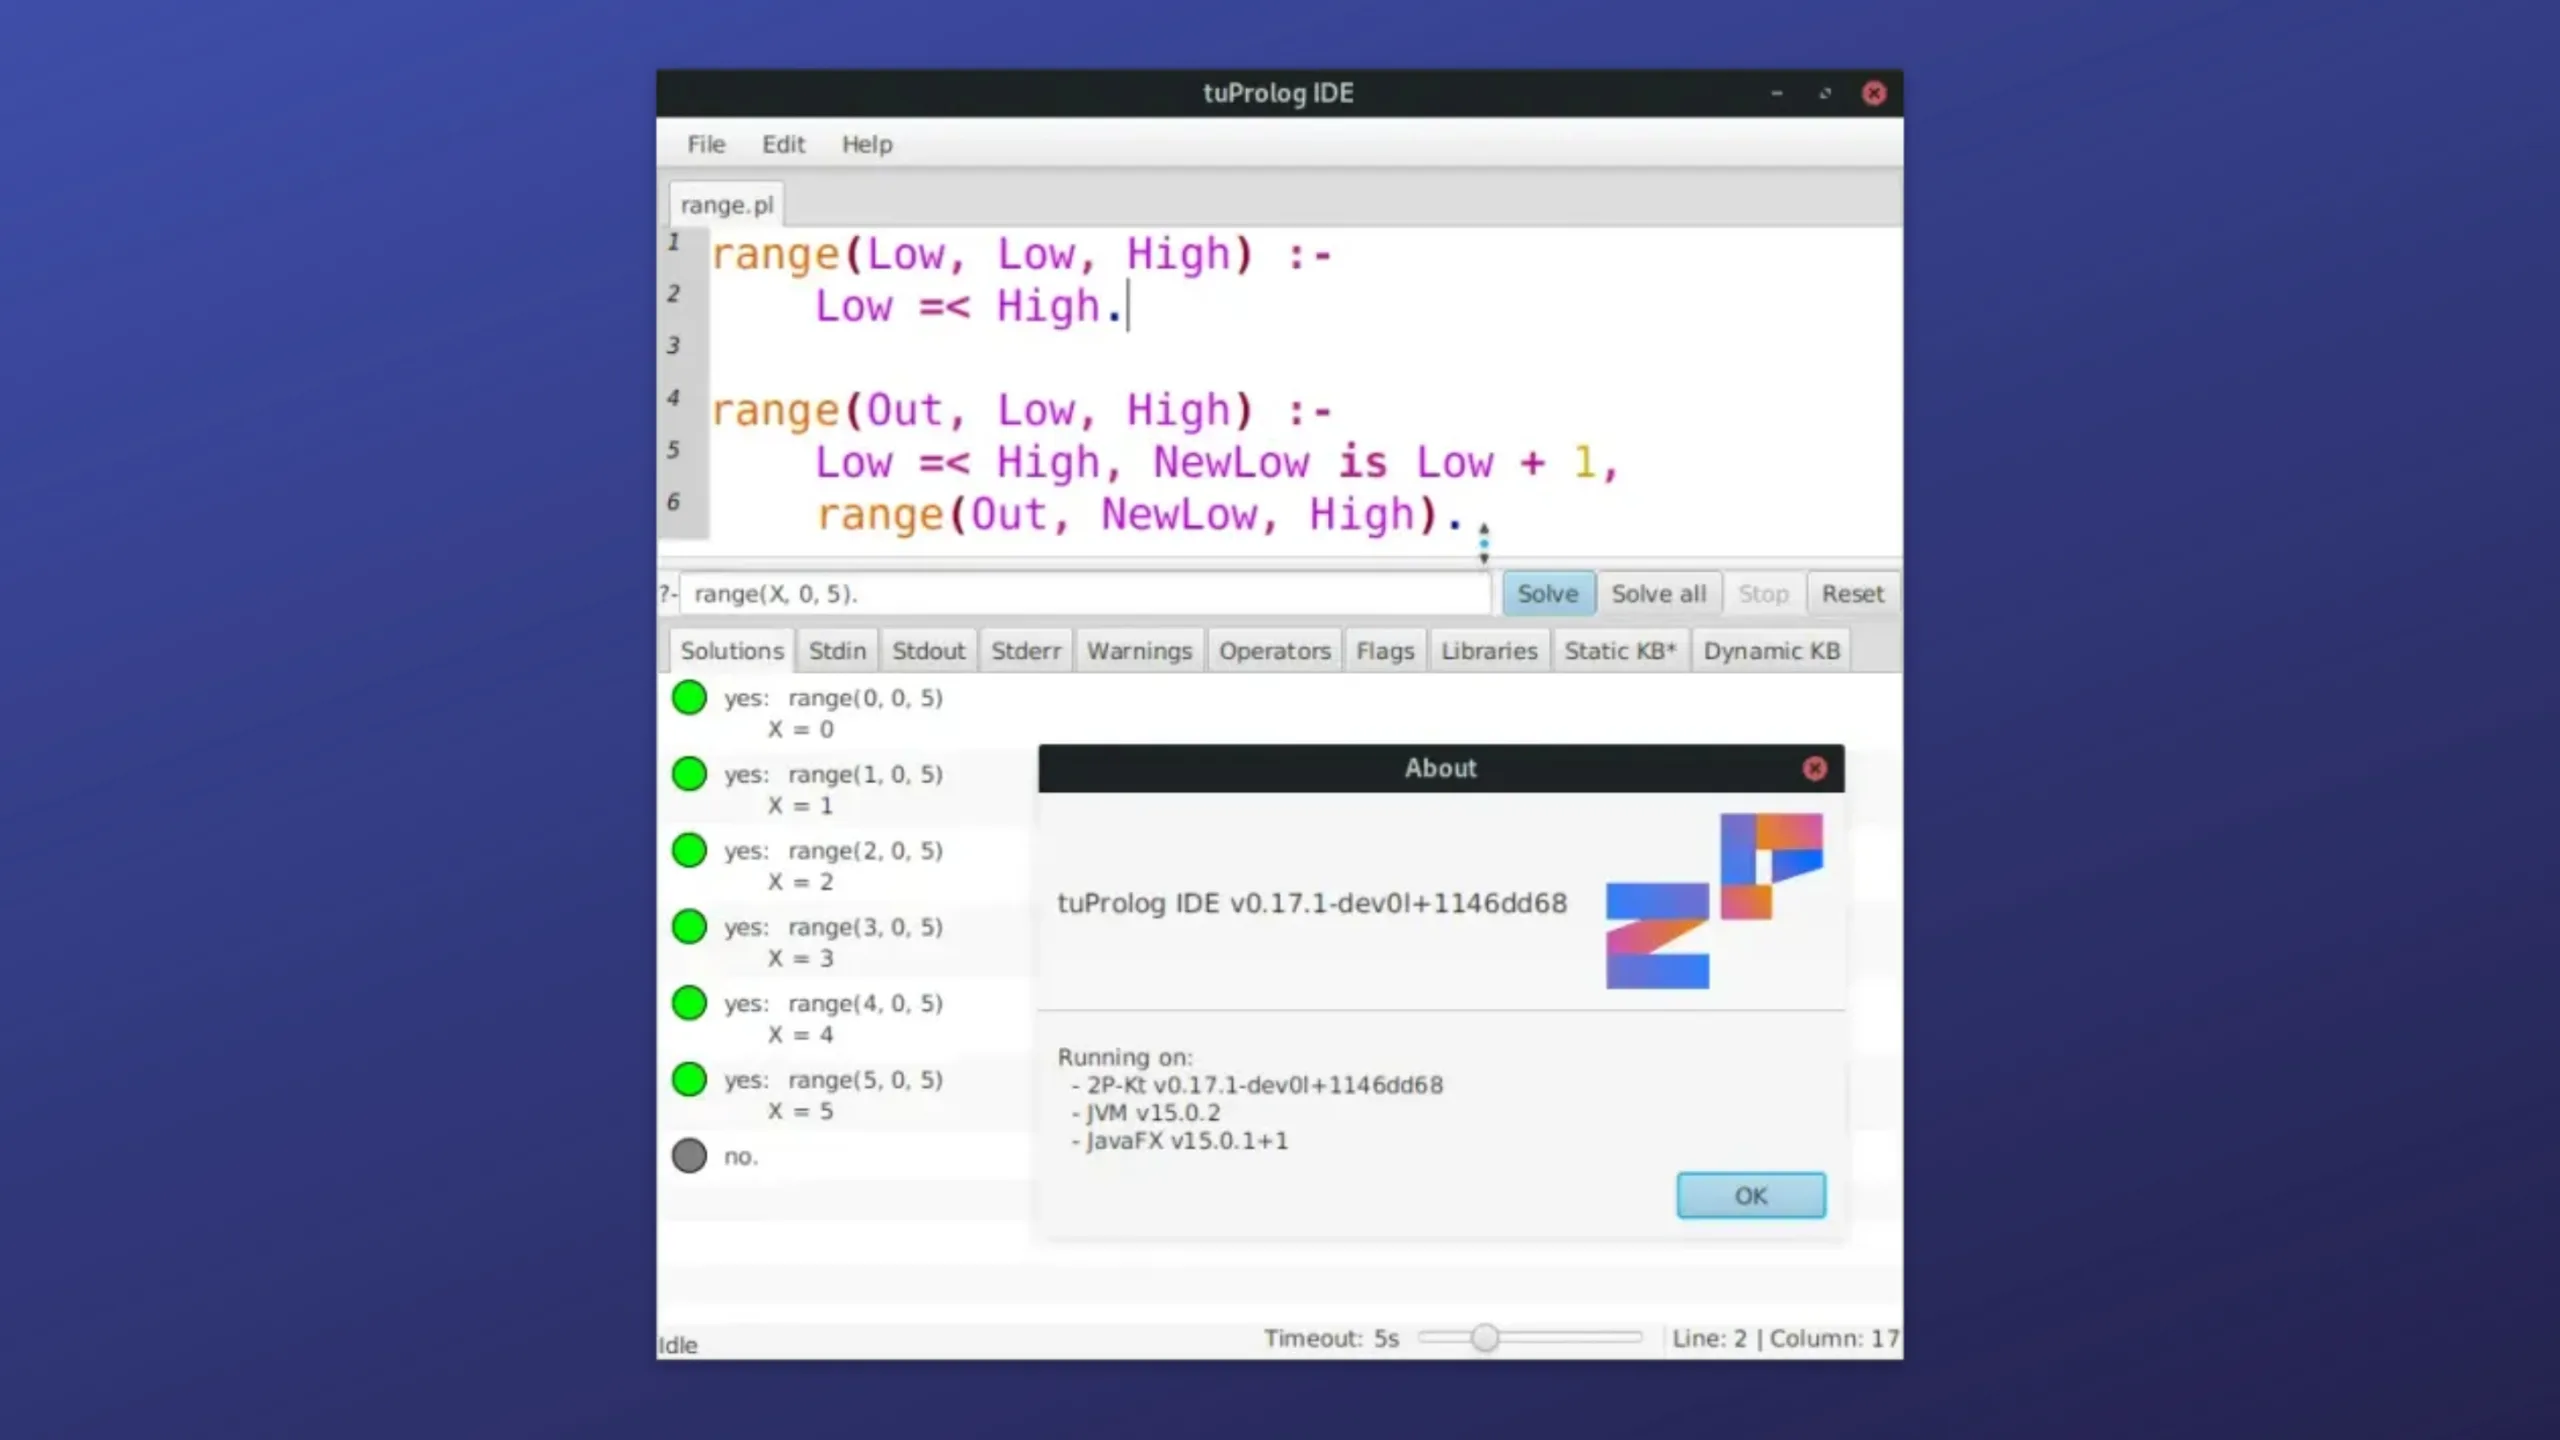Click 'Low =< High.' on editor line 2
Screen dimensions: 2560x1440
pos(968,306)
